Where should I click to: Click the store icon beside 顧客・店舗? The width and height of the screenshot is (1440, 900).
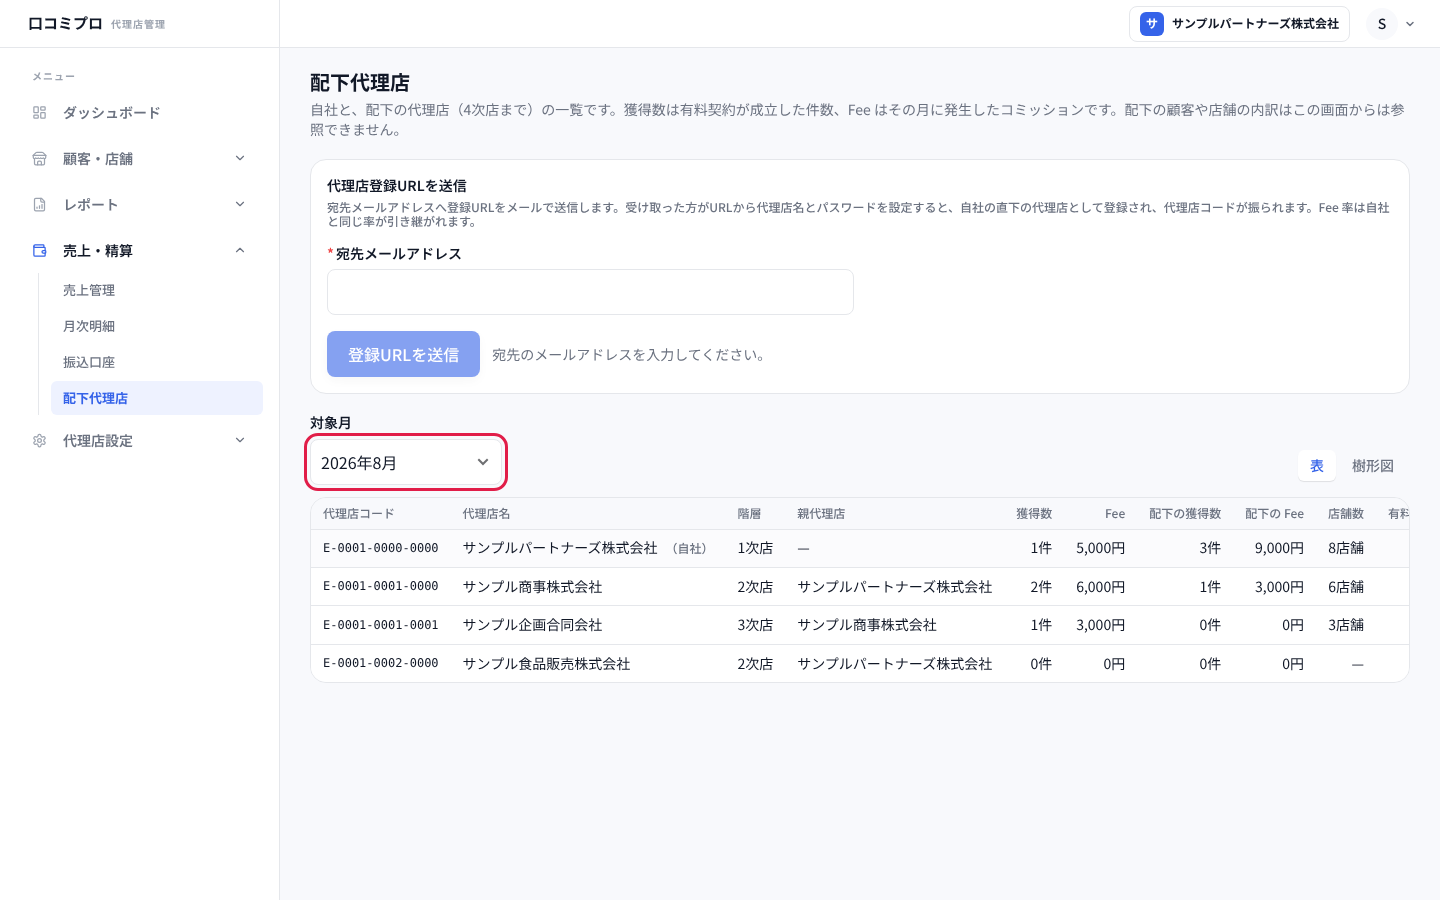pyautogui.click(x=40, y=159)
